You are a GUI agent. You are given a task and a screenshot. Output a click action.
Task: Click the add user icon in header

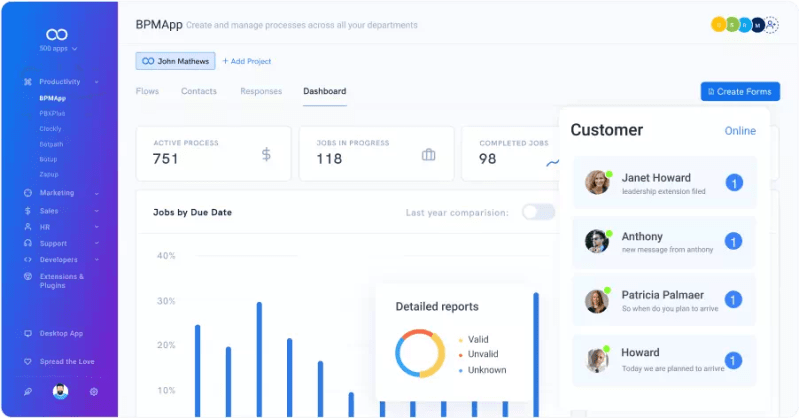pyautogui.click(x=771, y=24)
